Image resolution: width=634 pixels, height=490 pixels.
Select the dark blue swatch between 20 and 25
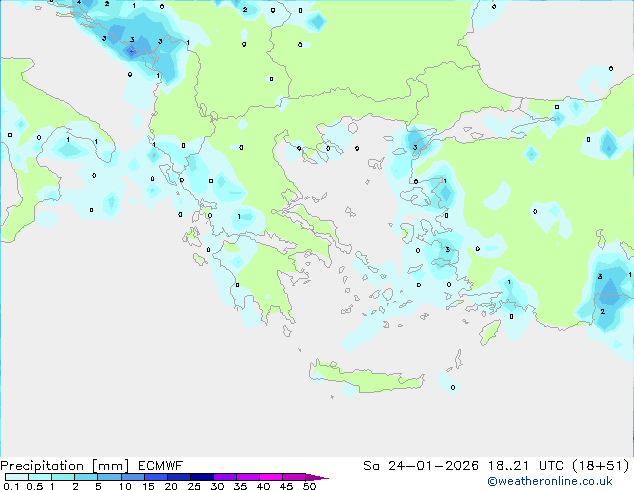(x=182, y=478)
